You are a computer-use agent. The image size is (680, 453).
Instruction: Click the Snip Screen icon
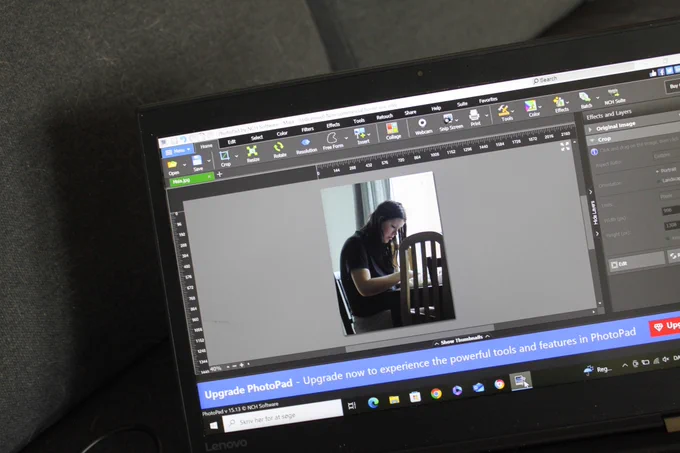click(448, 119)
